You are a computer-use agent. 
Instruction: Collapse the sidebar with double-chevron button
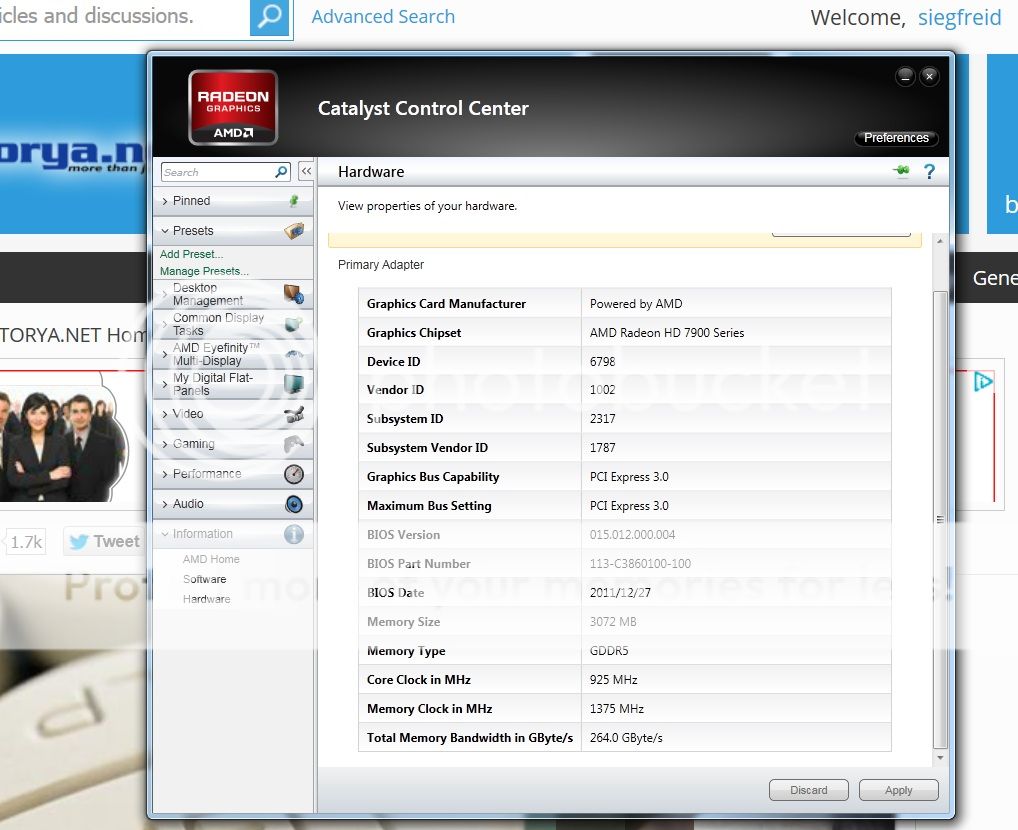(x=306, y=172)
